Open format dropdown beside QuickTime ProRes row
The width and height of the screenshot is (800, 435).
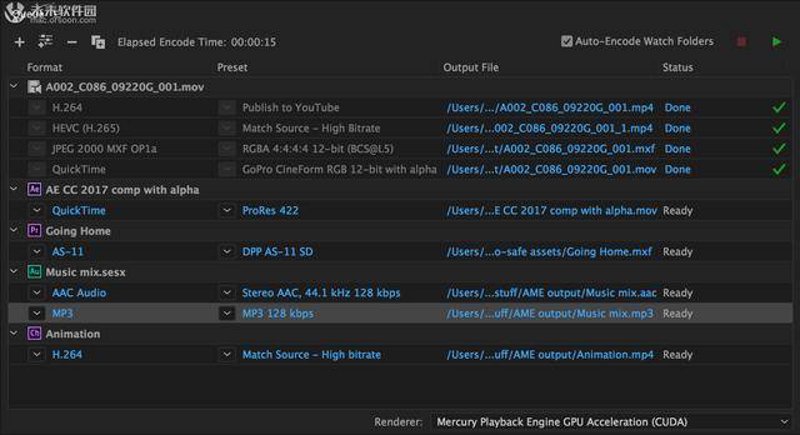click(x=37, y=210)
